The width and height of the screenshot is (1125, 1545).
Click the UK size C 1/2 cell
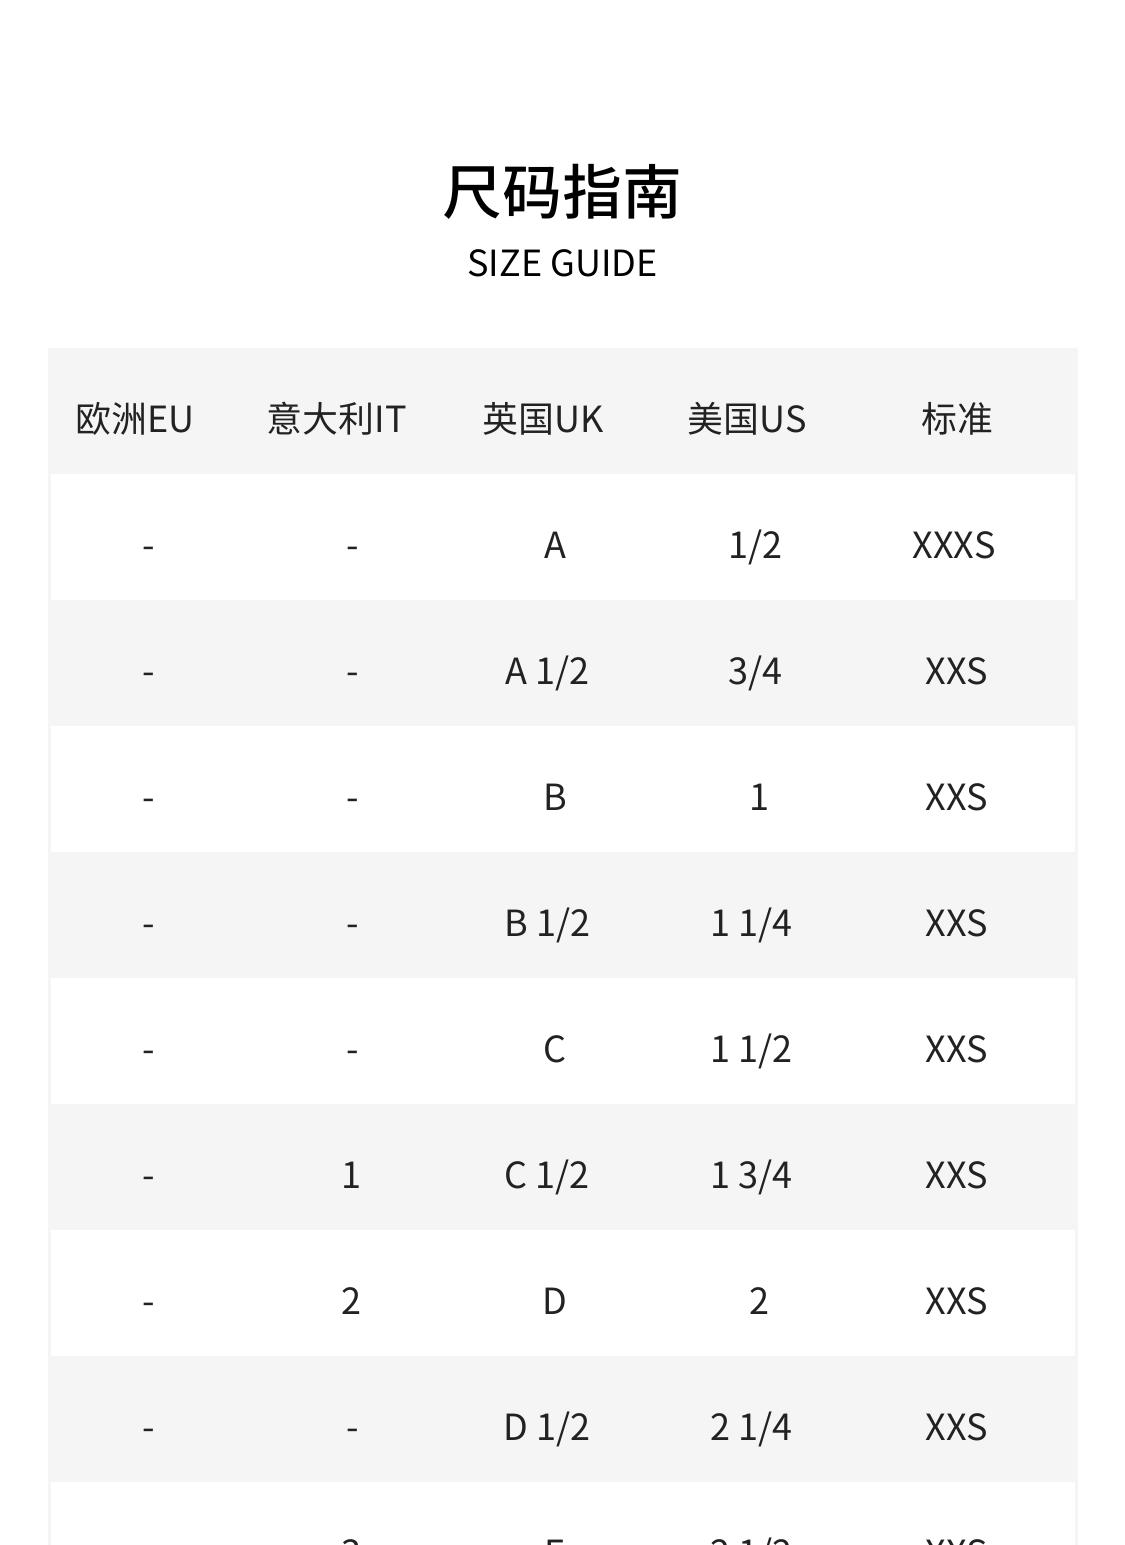pos(547,1175)
